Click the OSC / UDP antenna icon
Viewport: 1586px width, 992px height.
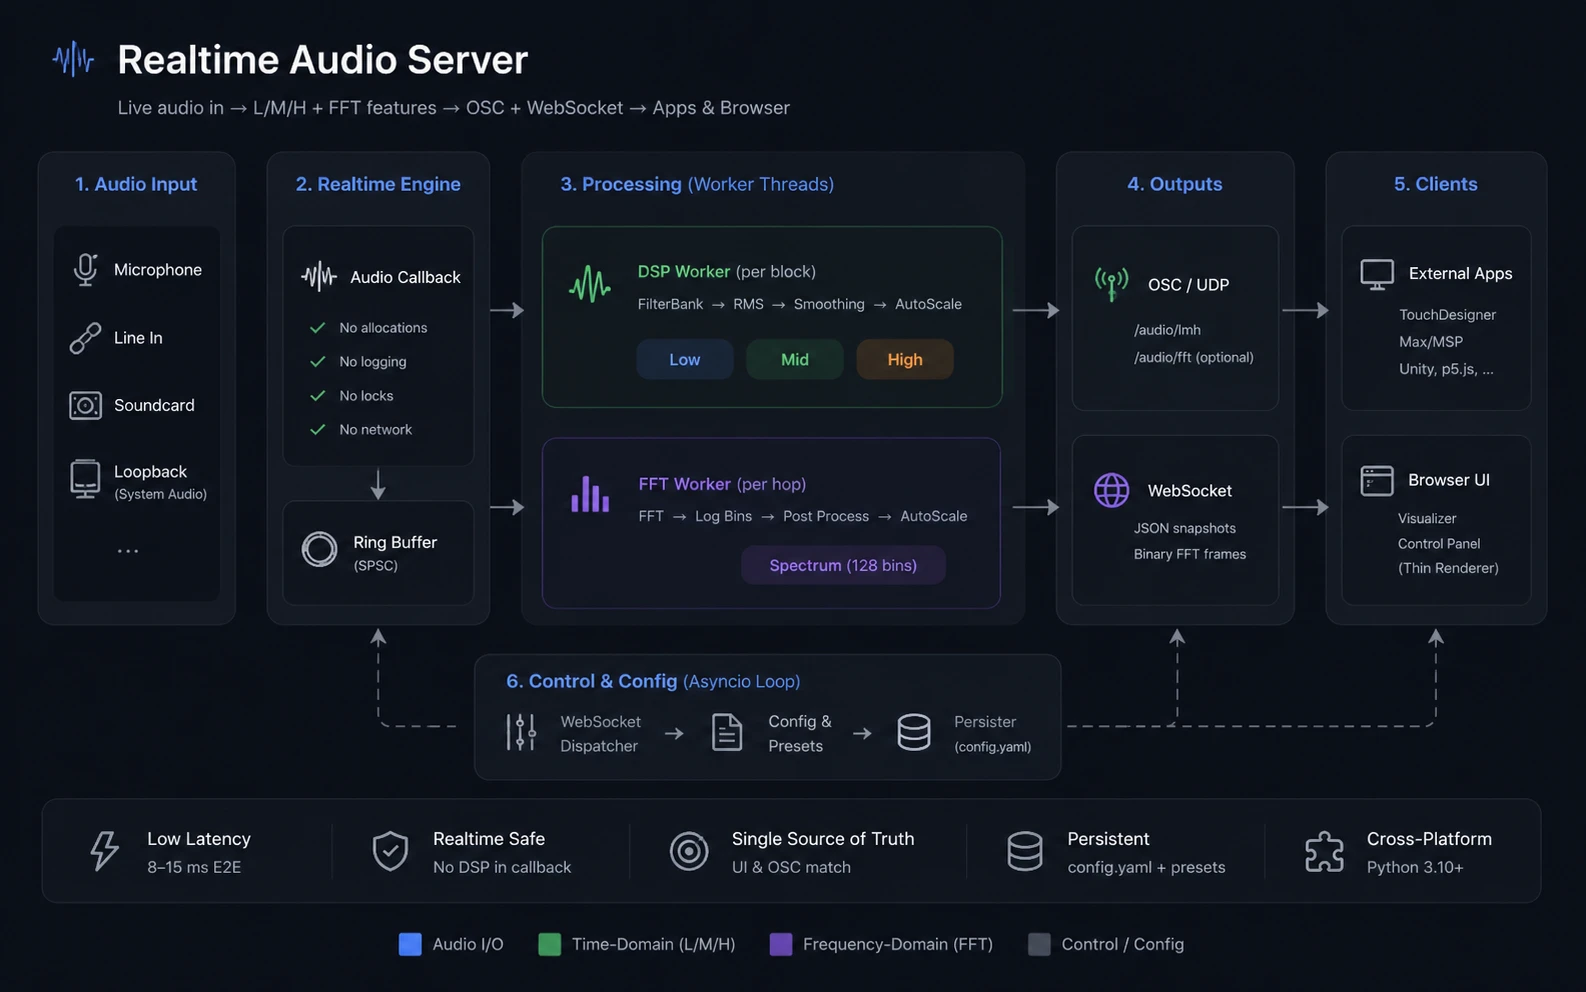point(1111,284)
